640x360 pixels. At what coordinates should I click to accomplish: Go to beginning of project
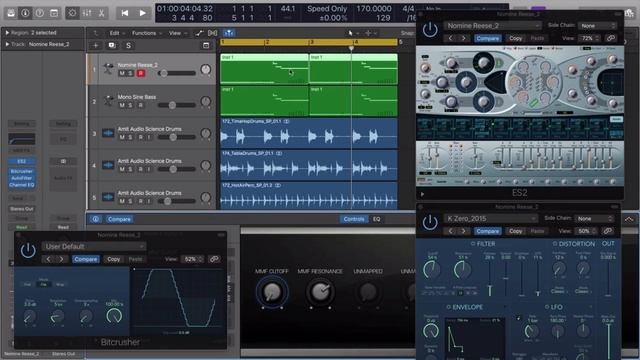(x=125, y=13)
